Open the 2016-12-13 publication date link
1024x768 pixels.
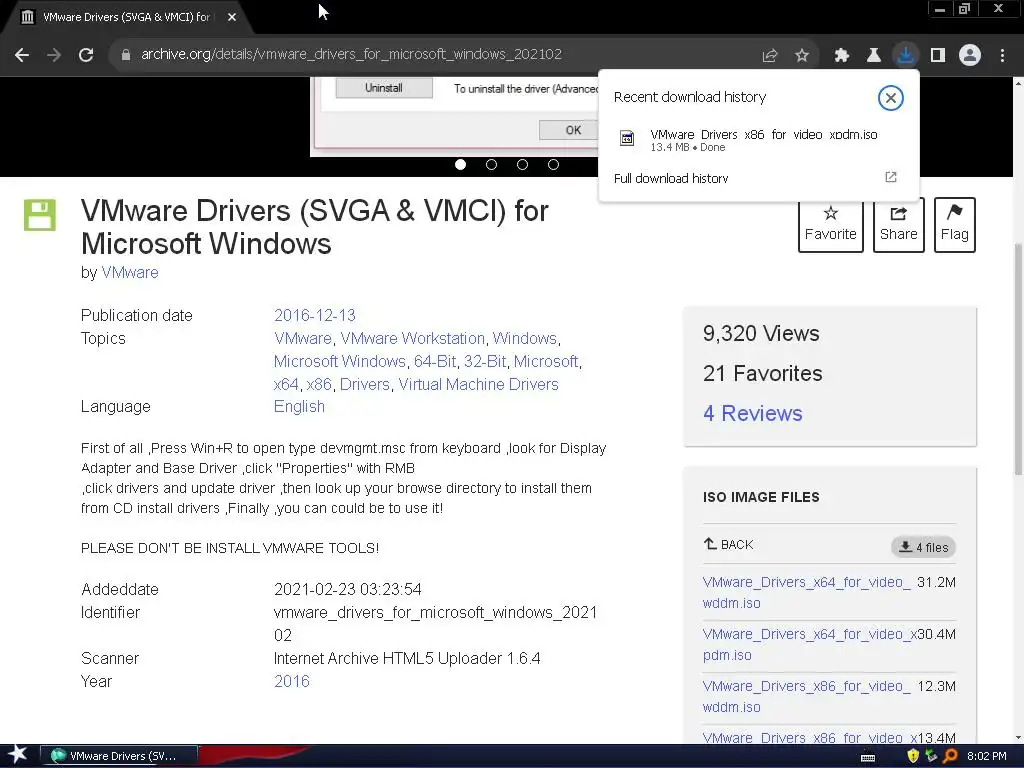point(315,315)
